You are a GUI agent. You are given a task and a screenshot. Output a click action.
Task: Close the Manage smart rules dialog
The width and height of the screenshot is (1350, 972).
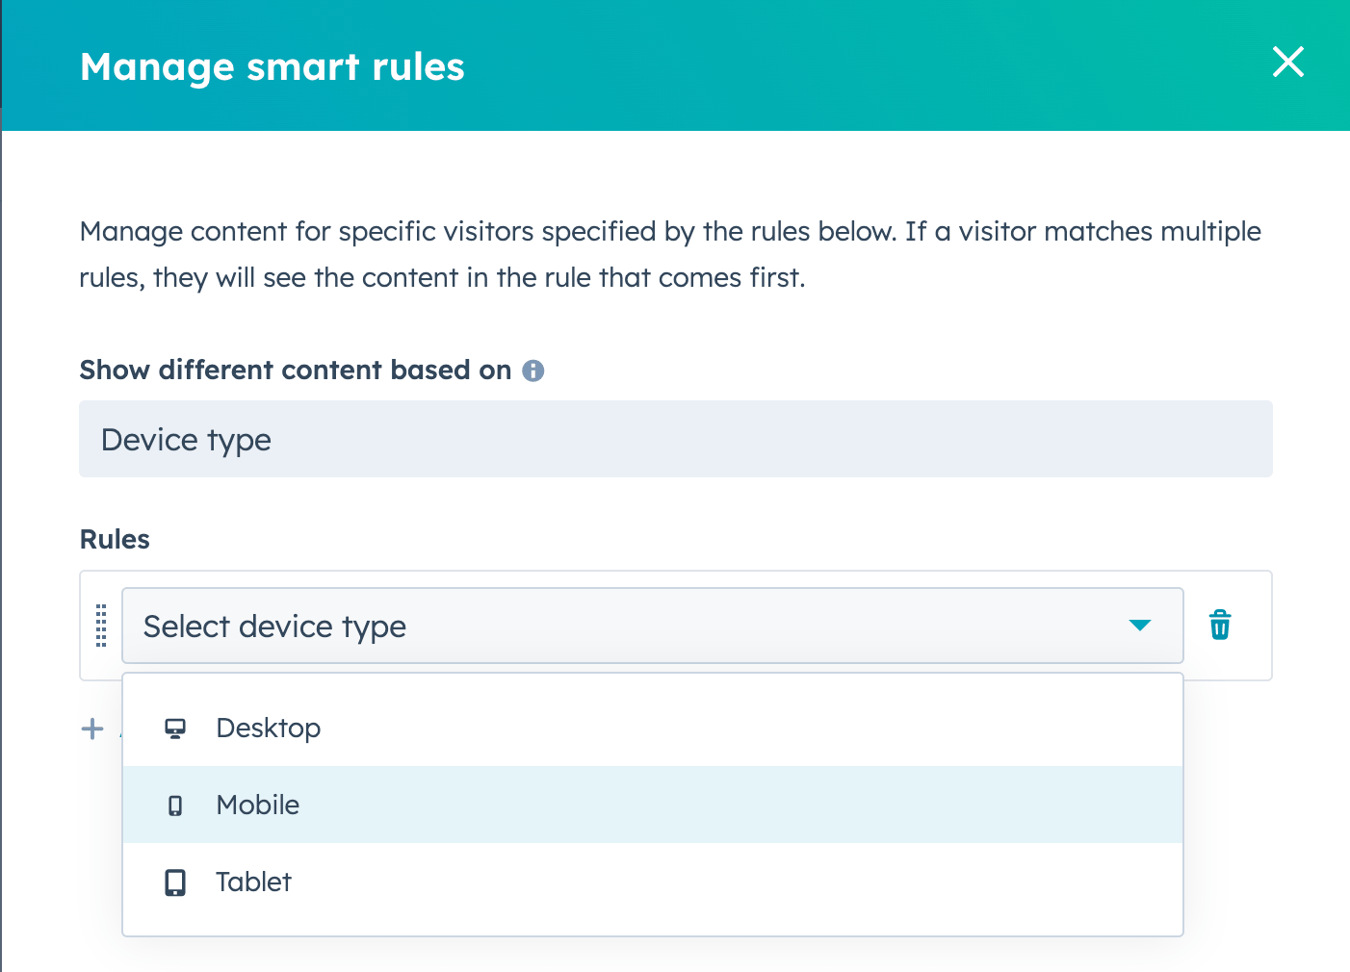(1288, 62)
